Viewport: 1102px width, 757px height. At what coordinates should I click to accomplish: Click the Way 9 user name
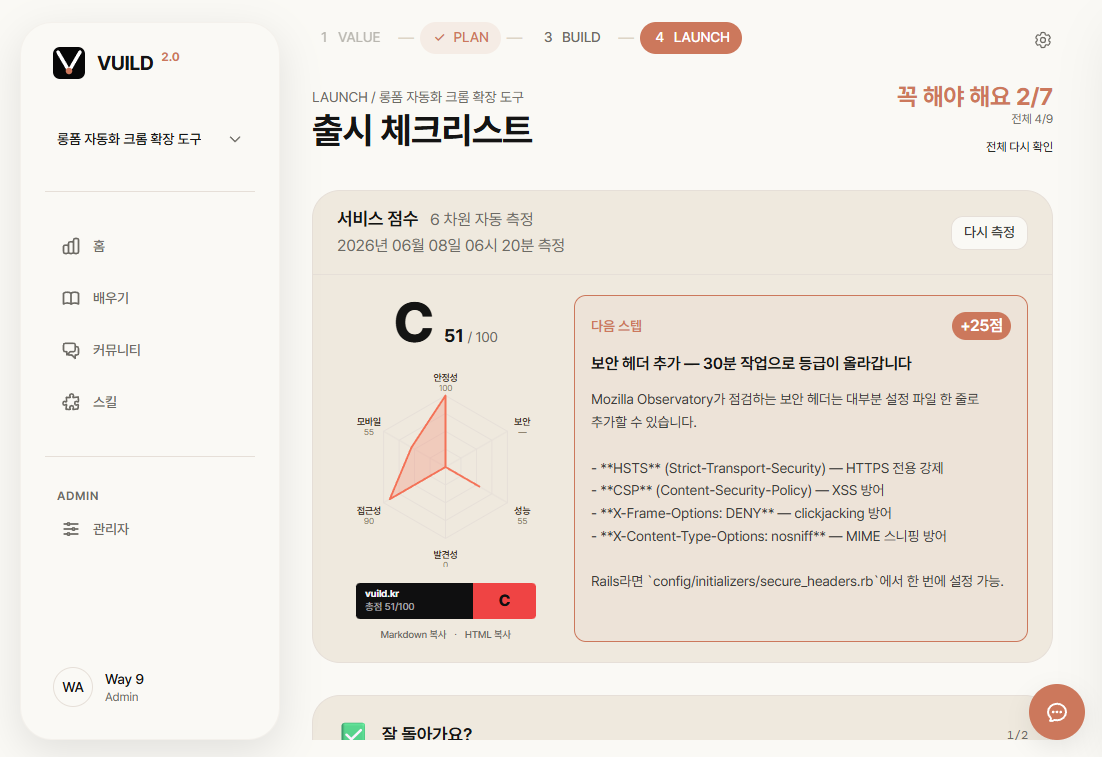tap(124, 679)
